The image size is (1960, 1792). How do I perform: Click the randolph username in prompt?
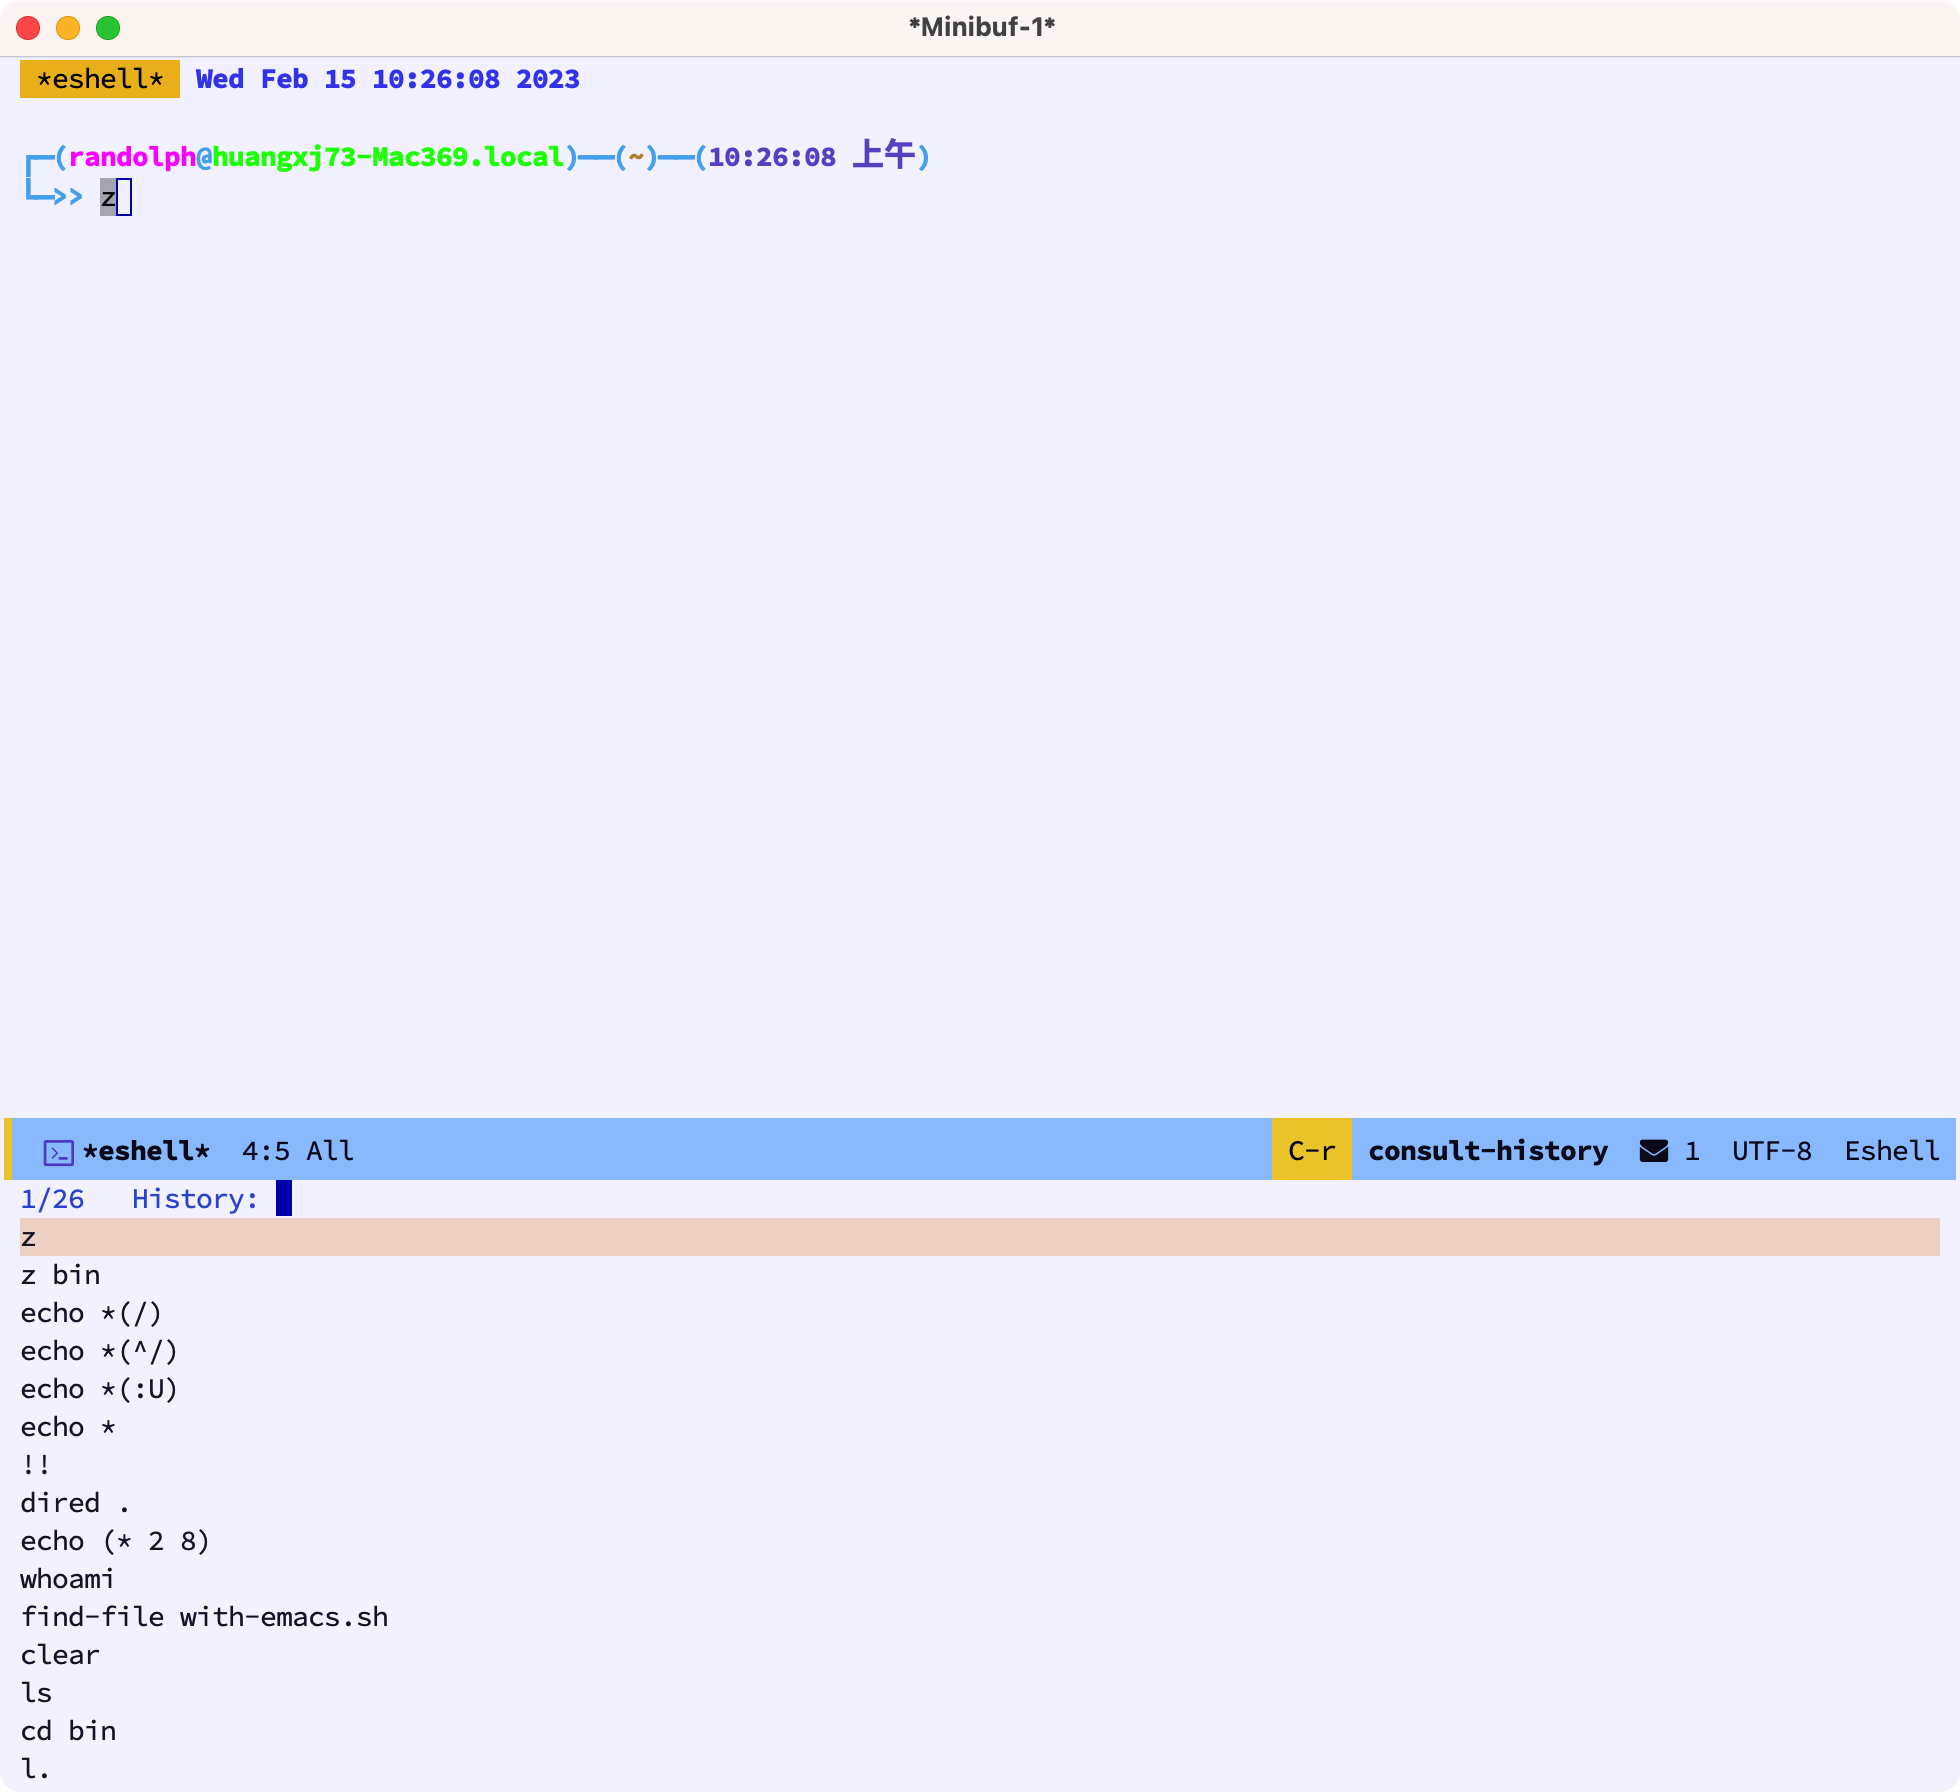(132, 157)
